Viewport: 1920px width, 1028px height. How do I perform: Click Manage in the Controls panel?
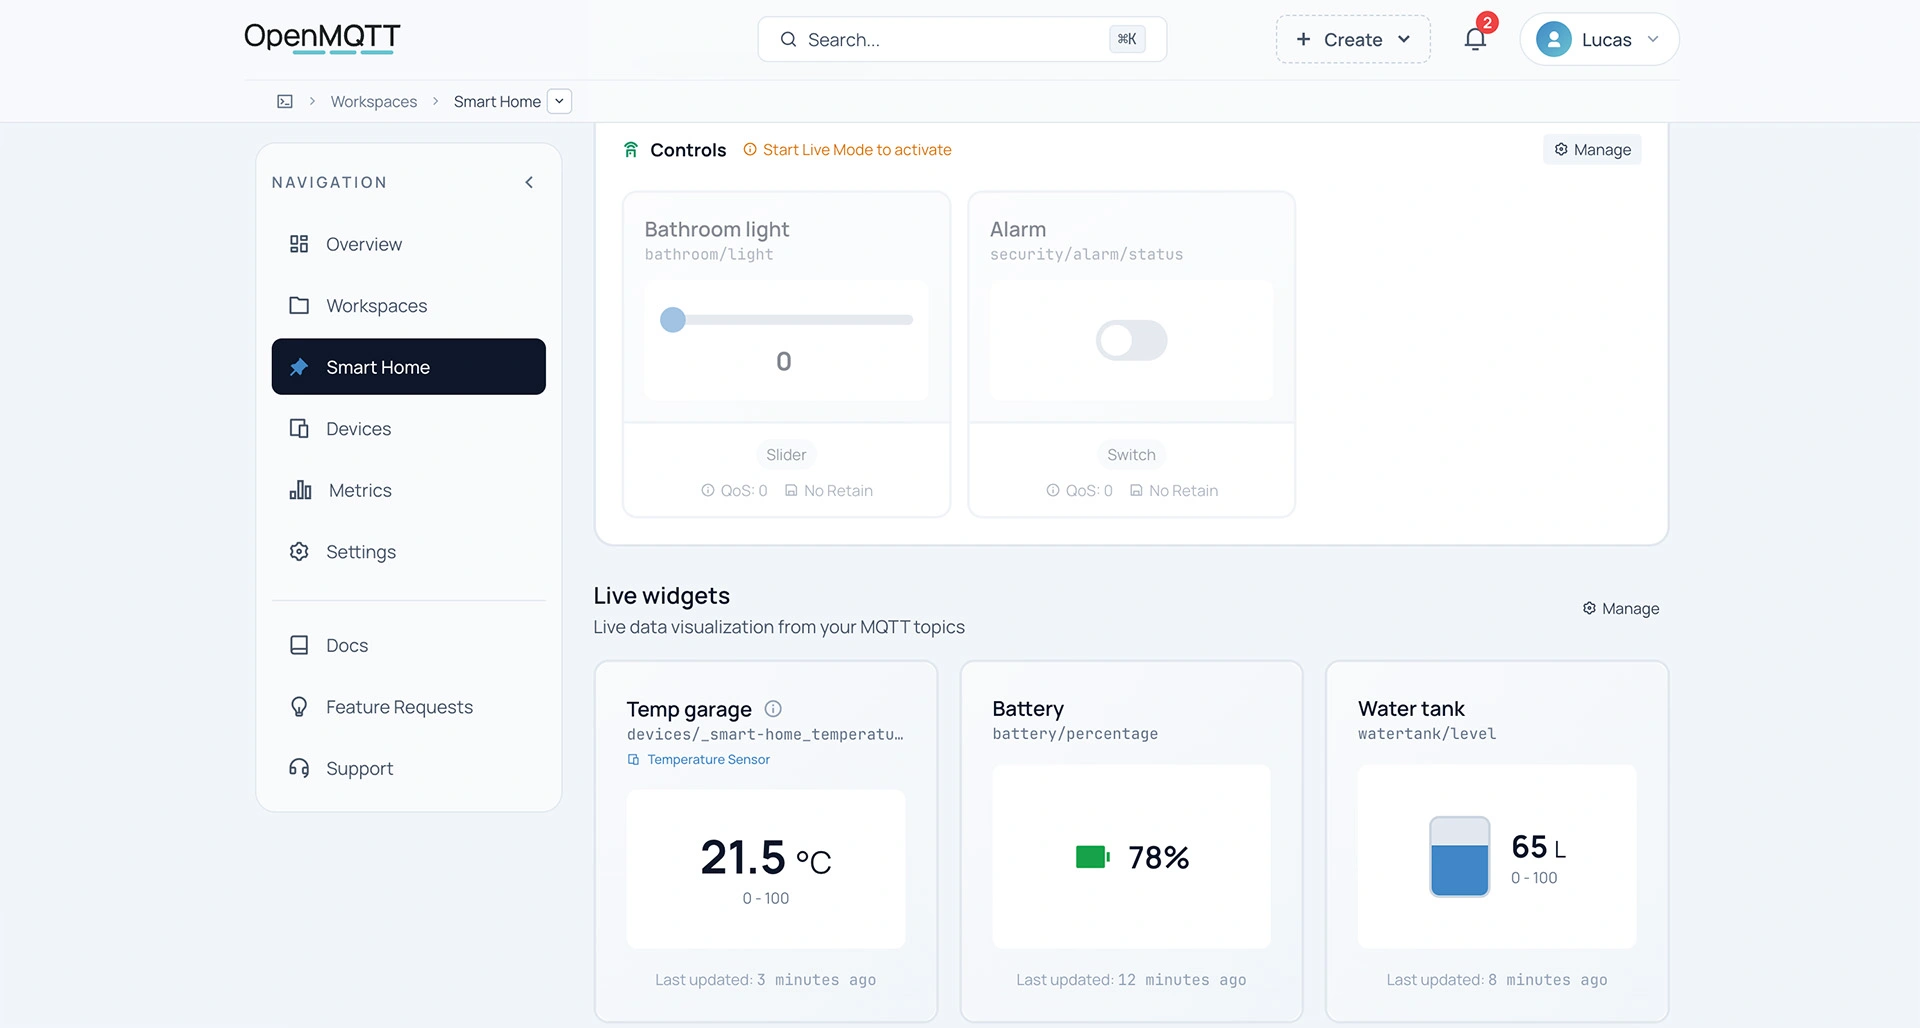(1592, 150)
